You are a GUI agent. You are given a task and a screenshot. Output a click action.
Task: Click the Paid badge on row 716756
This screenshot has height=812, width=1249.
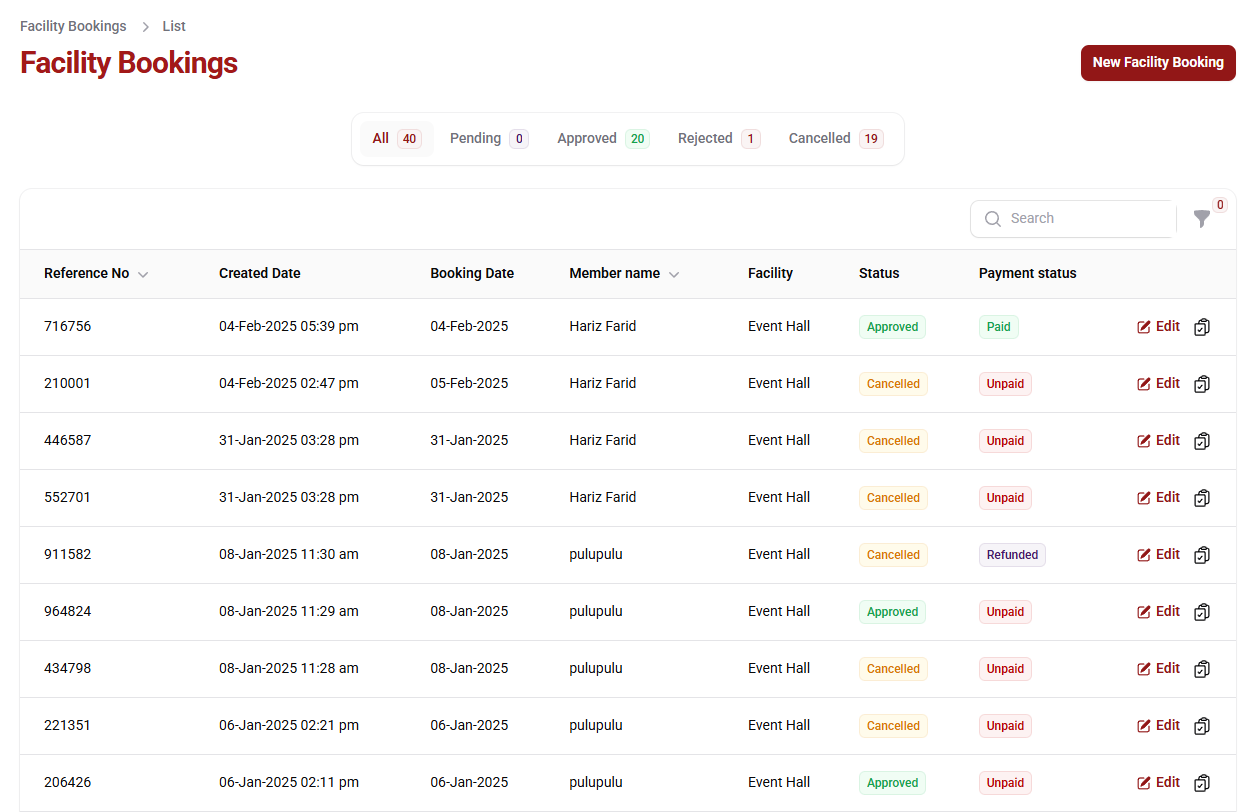[998, 327]
